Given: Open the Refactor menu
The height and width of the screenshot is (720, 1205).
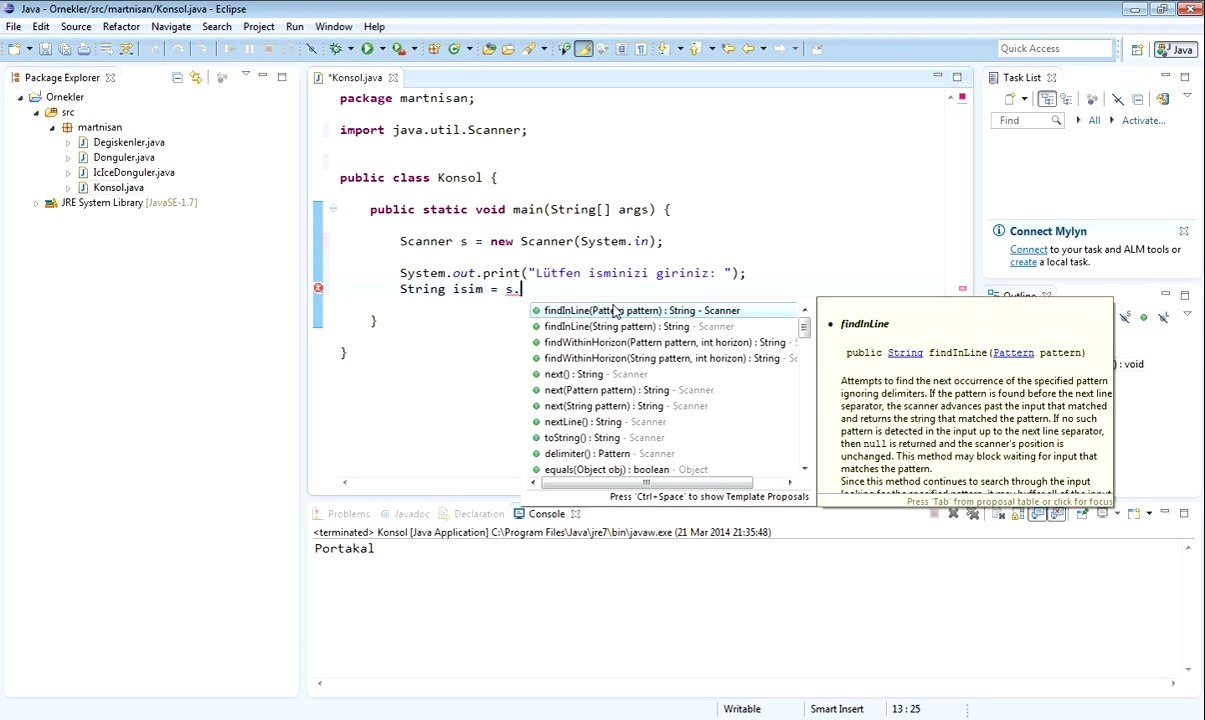Looking at the screenshot, I should point(121,26).
